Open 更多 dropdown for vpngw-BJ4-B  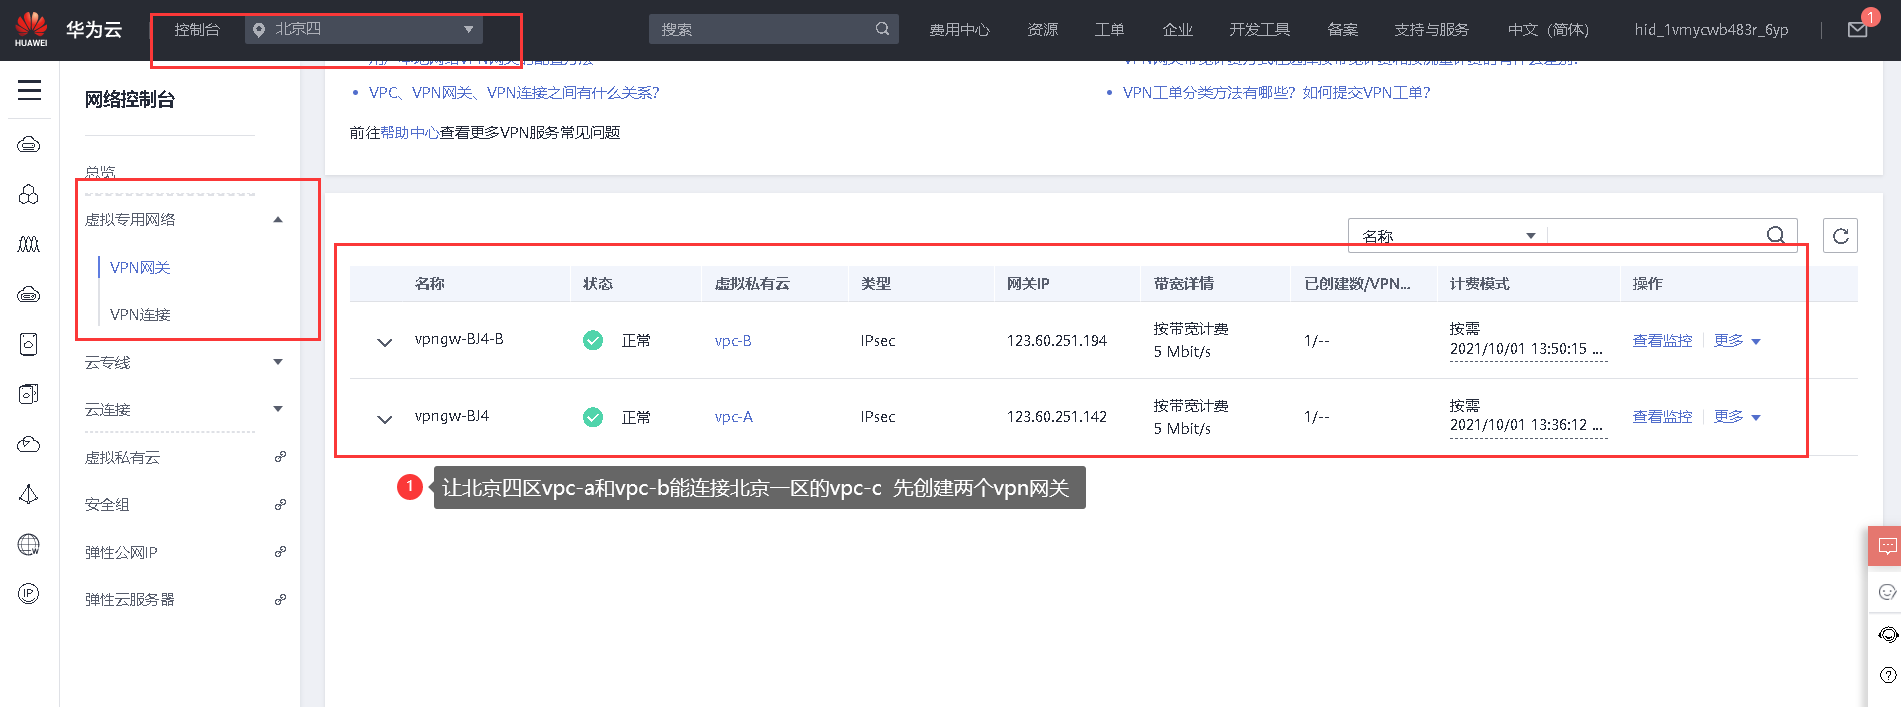(x=1737, y=341)
